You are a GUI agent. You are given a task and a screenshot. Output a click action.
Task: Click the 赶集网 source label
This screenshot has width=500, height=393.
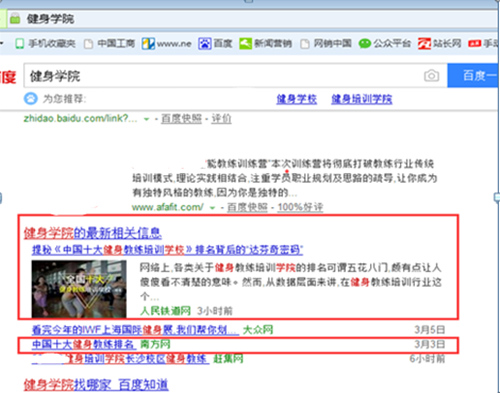point(228,359)
